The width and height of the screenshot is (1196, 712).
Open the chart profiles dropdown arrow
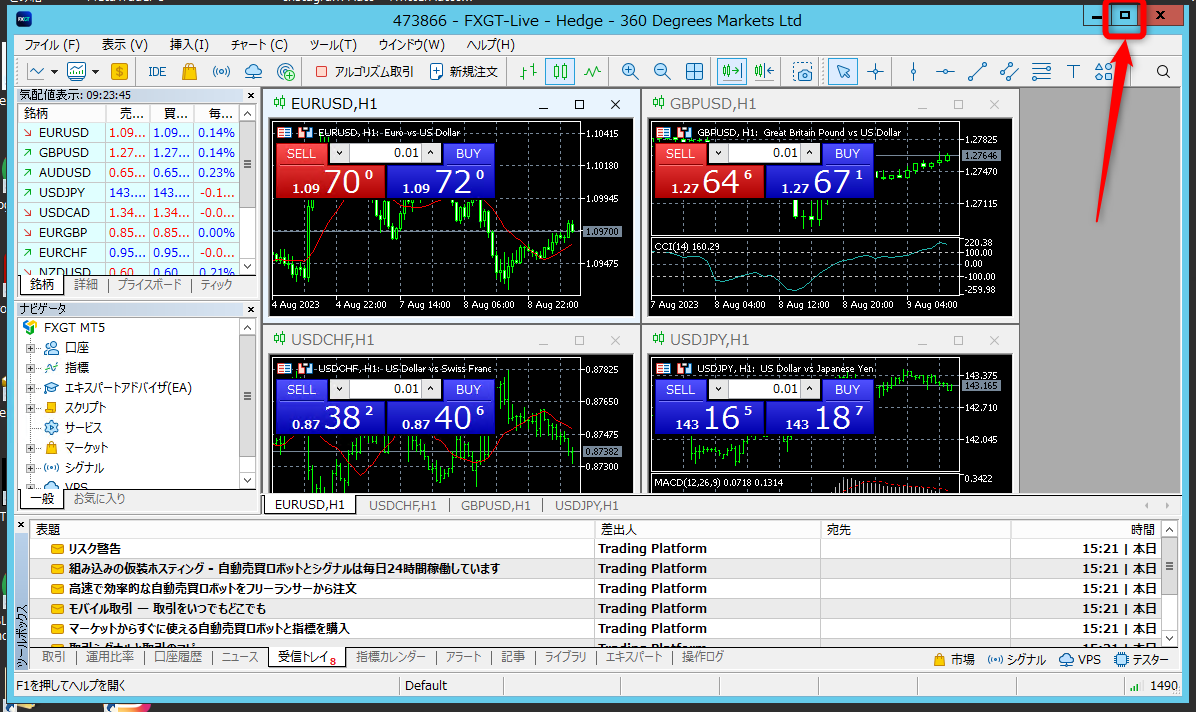[x=95, y=72]
